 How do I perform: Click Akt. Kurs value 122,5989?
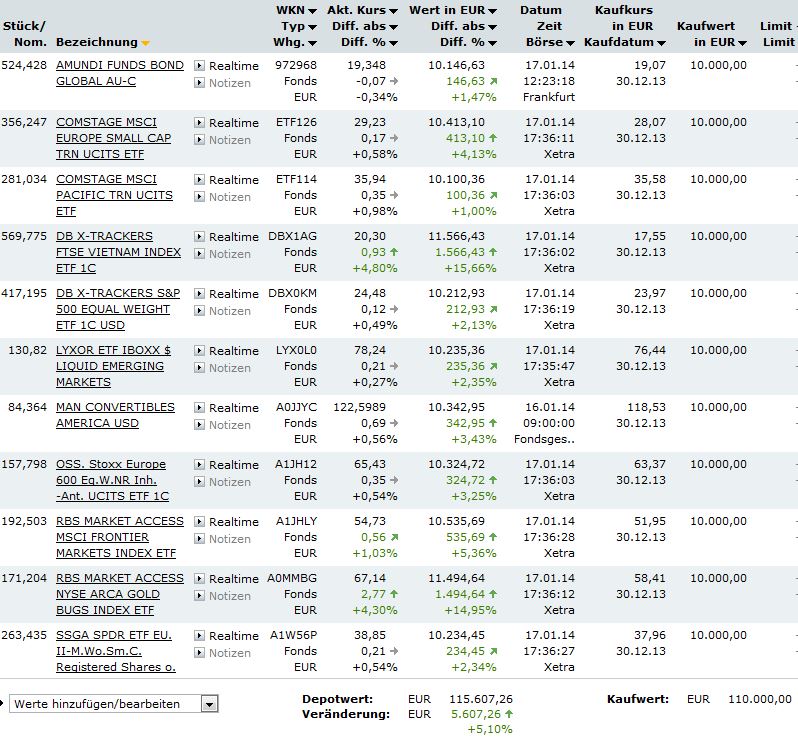point(359,407)
